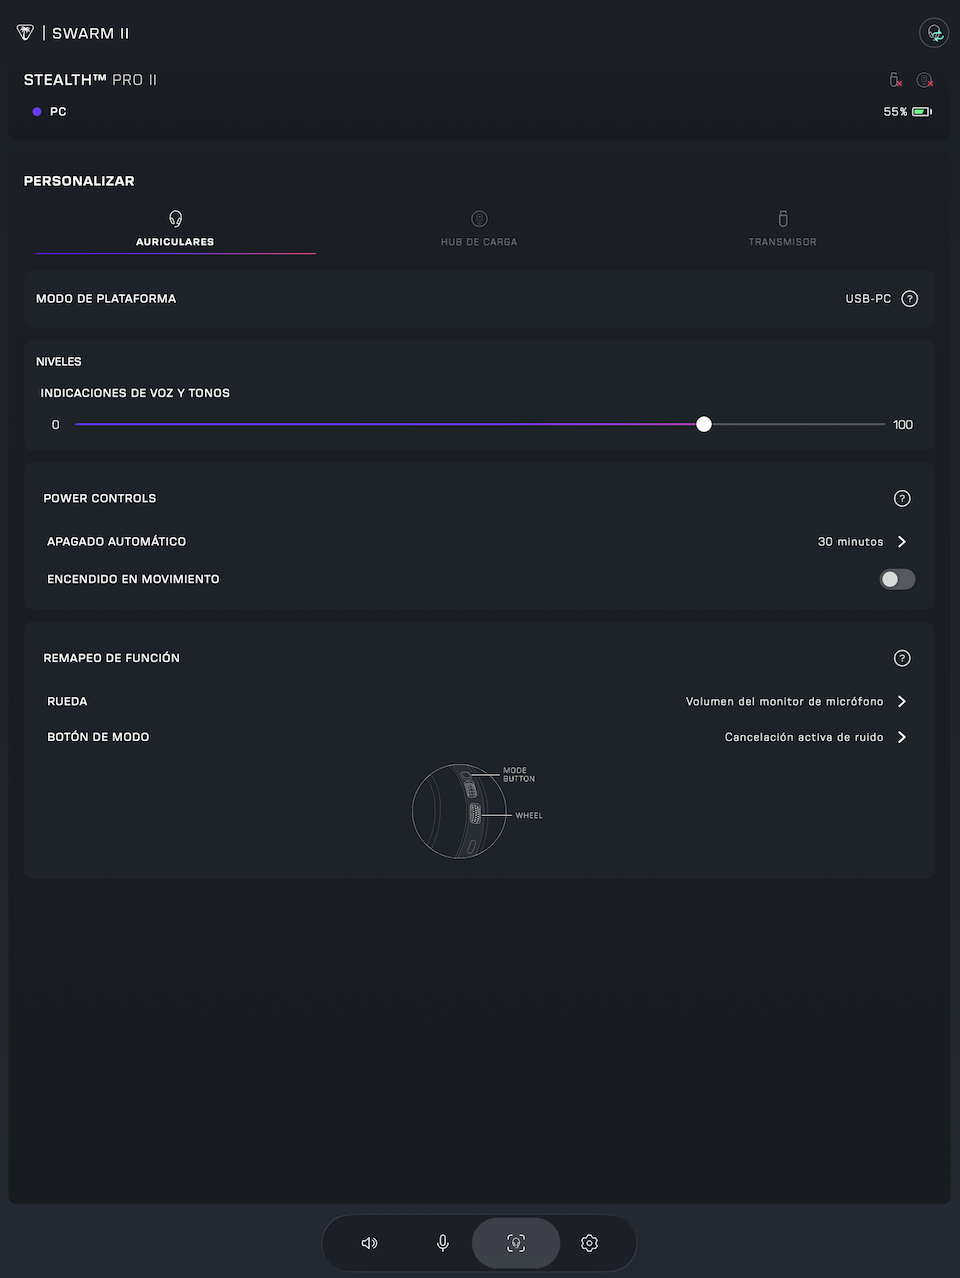Open the speaker audio settings icon
The image size is (960, 1278).
[369, 1243]
